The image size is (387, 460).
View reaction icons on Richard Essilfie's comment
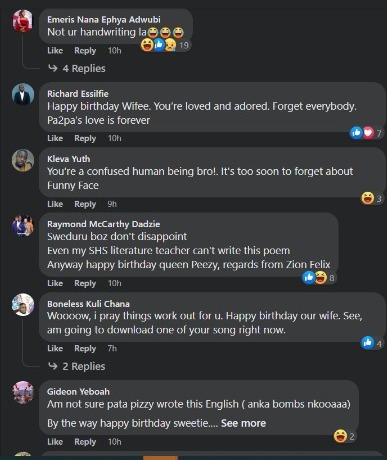366,133
